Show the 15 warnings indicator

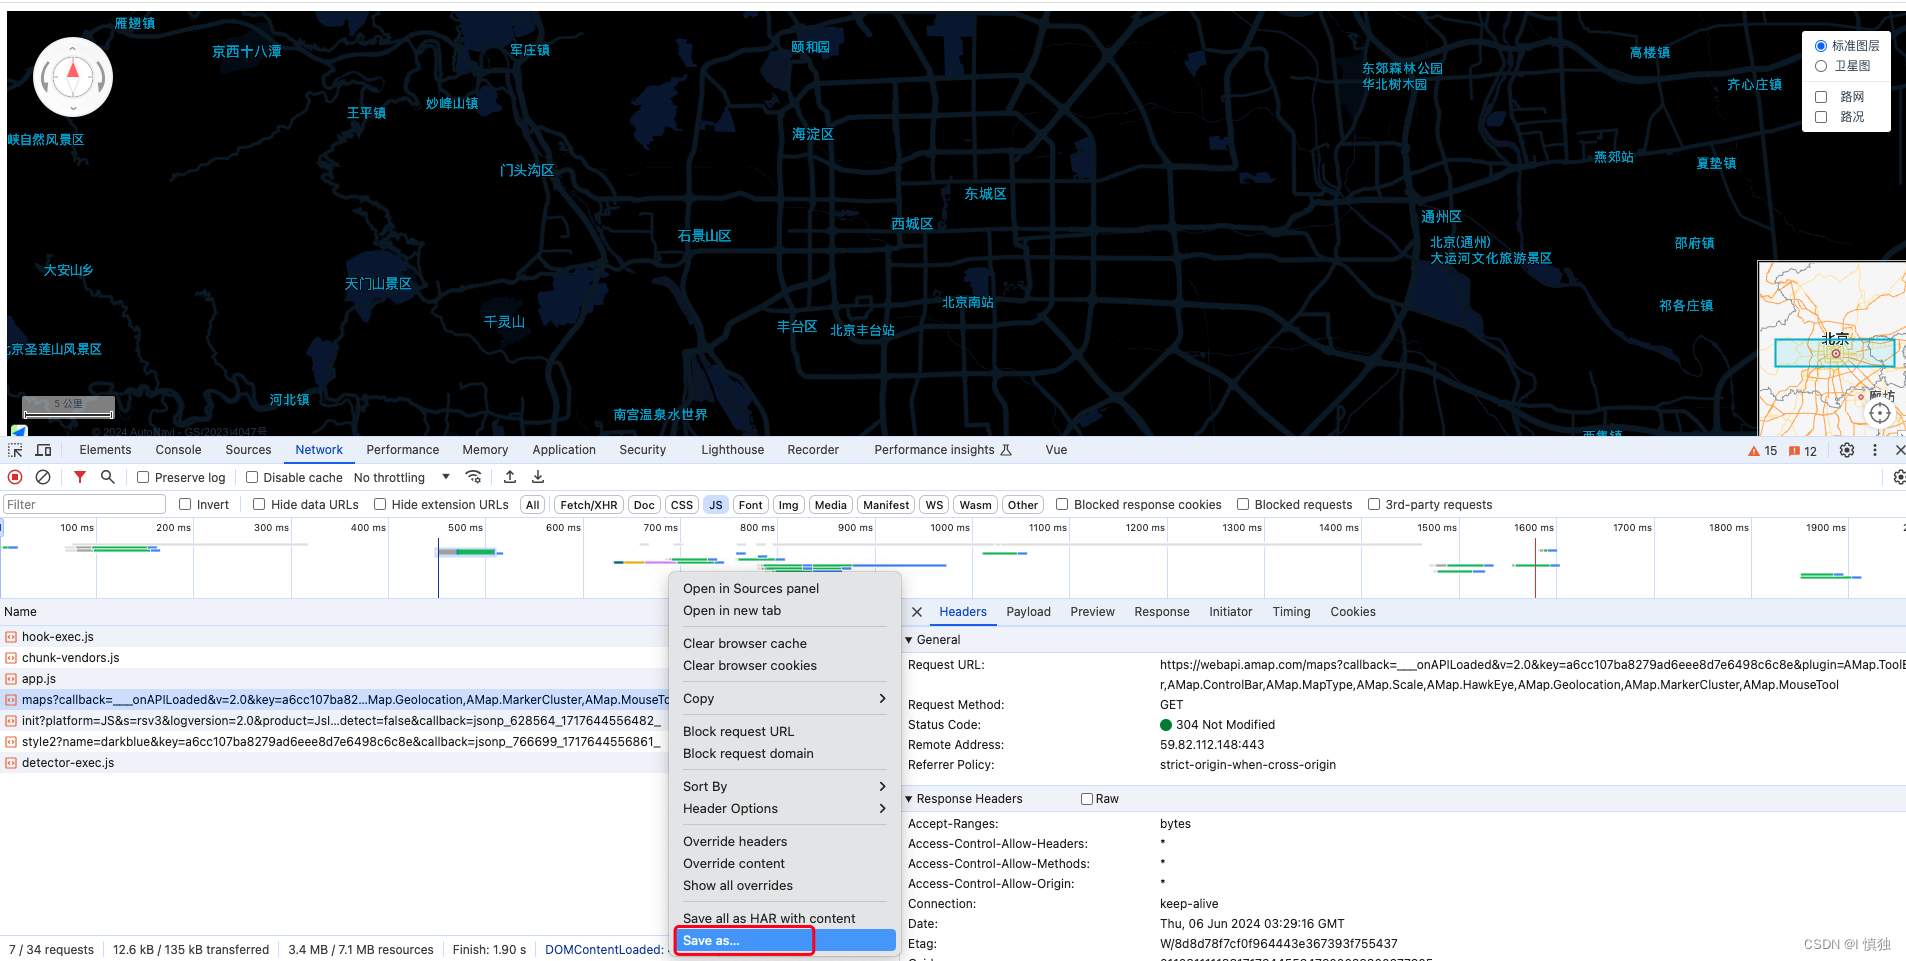[x=1762, y=451]
